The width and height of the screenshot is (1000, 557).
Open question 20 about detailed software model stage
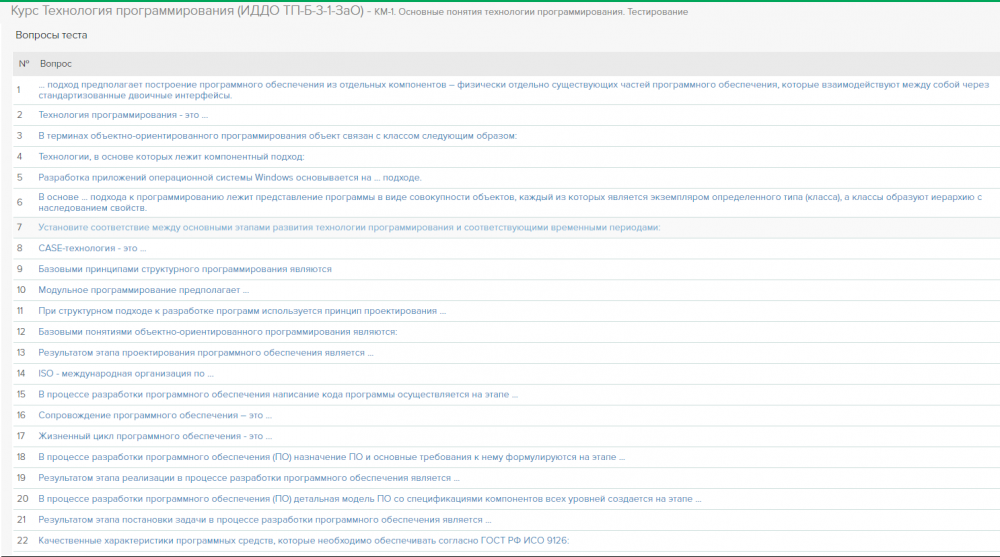(370, 499)
